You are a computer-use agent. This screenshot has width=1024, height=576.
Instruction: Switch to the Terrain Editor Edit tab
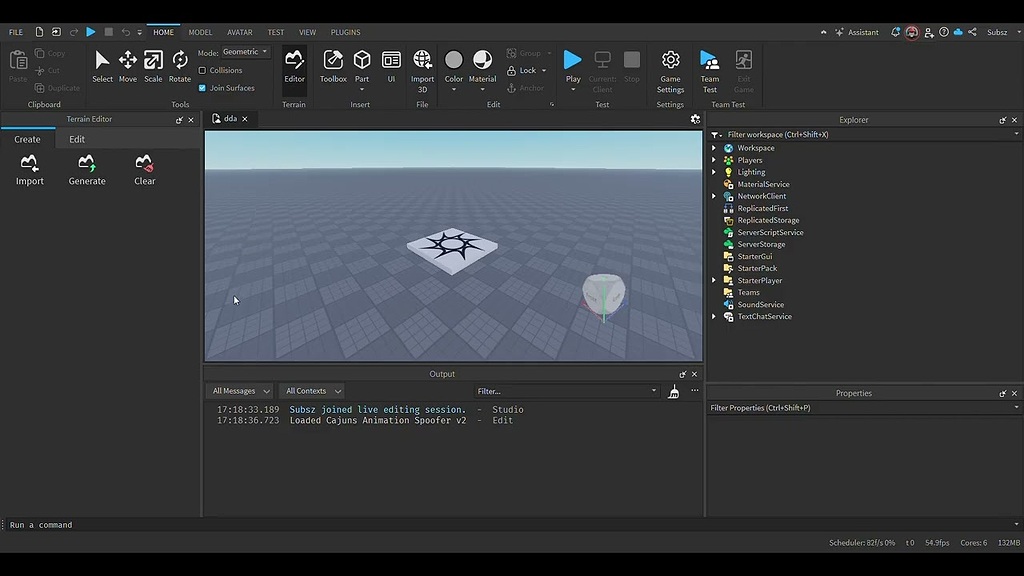click(x=77, y=139)
